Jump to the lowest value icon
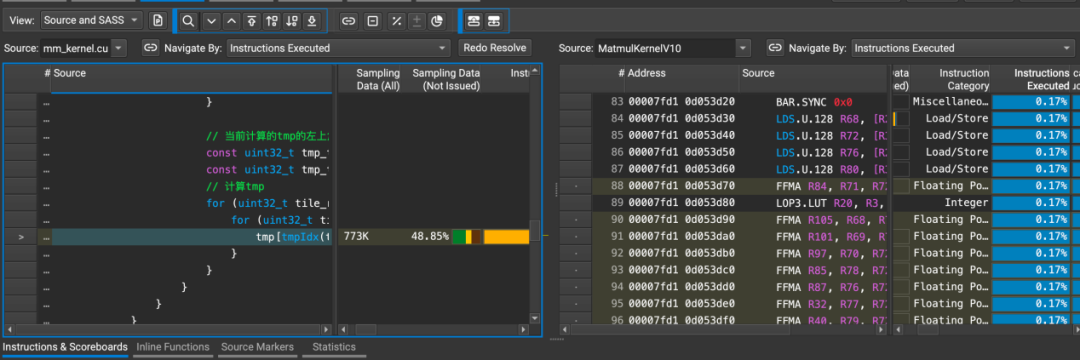1080x360 pixels. click(x=311, y=21)
